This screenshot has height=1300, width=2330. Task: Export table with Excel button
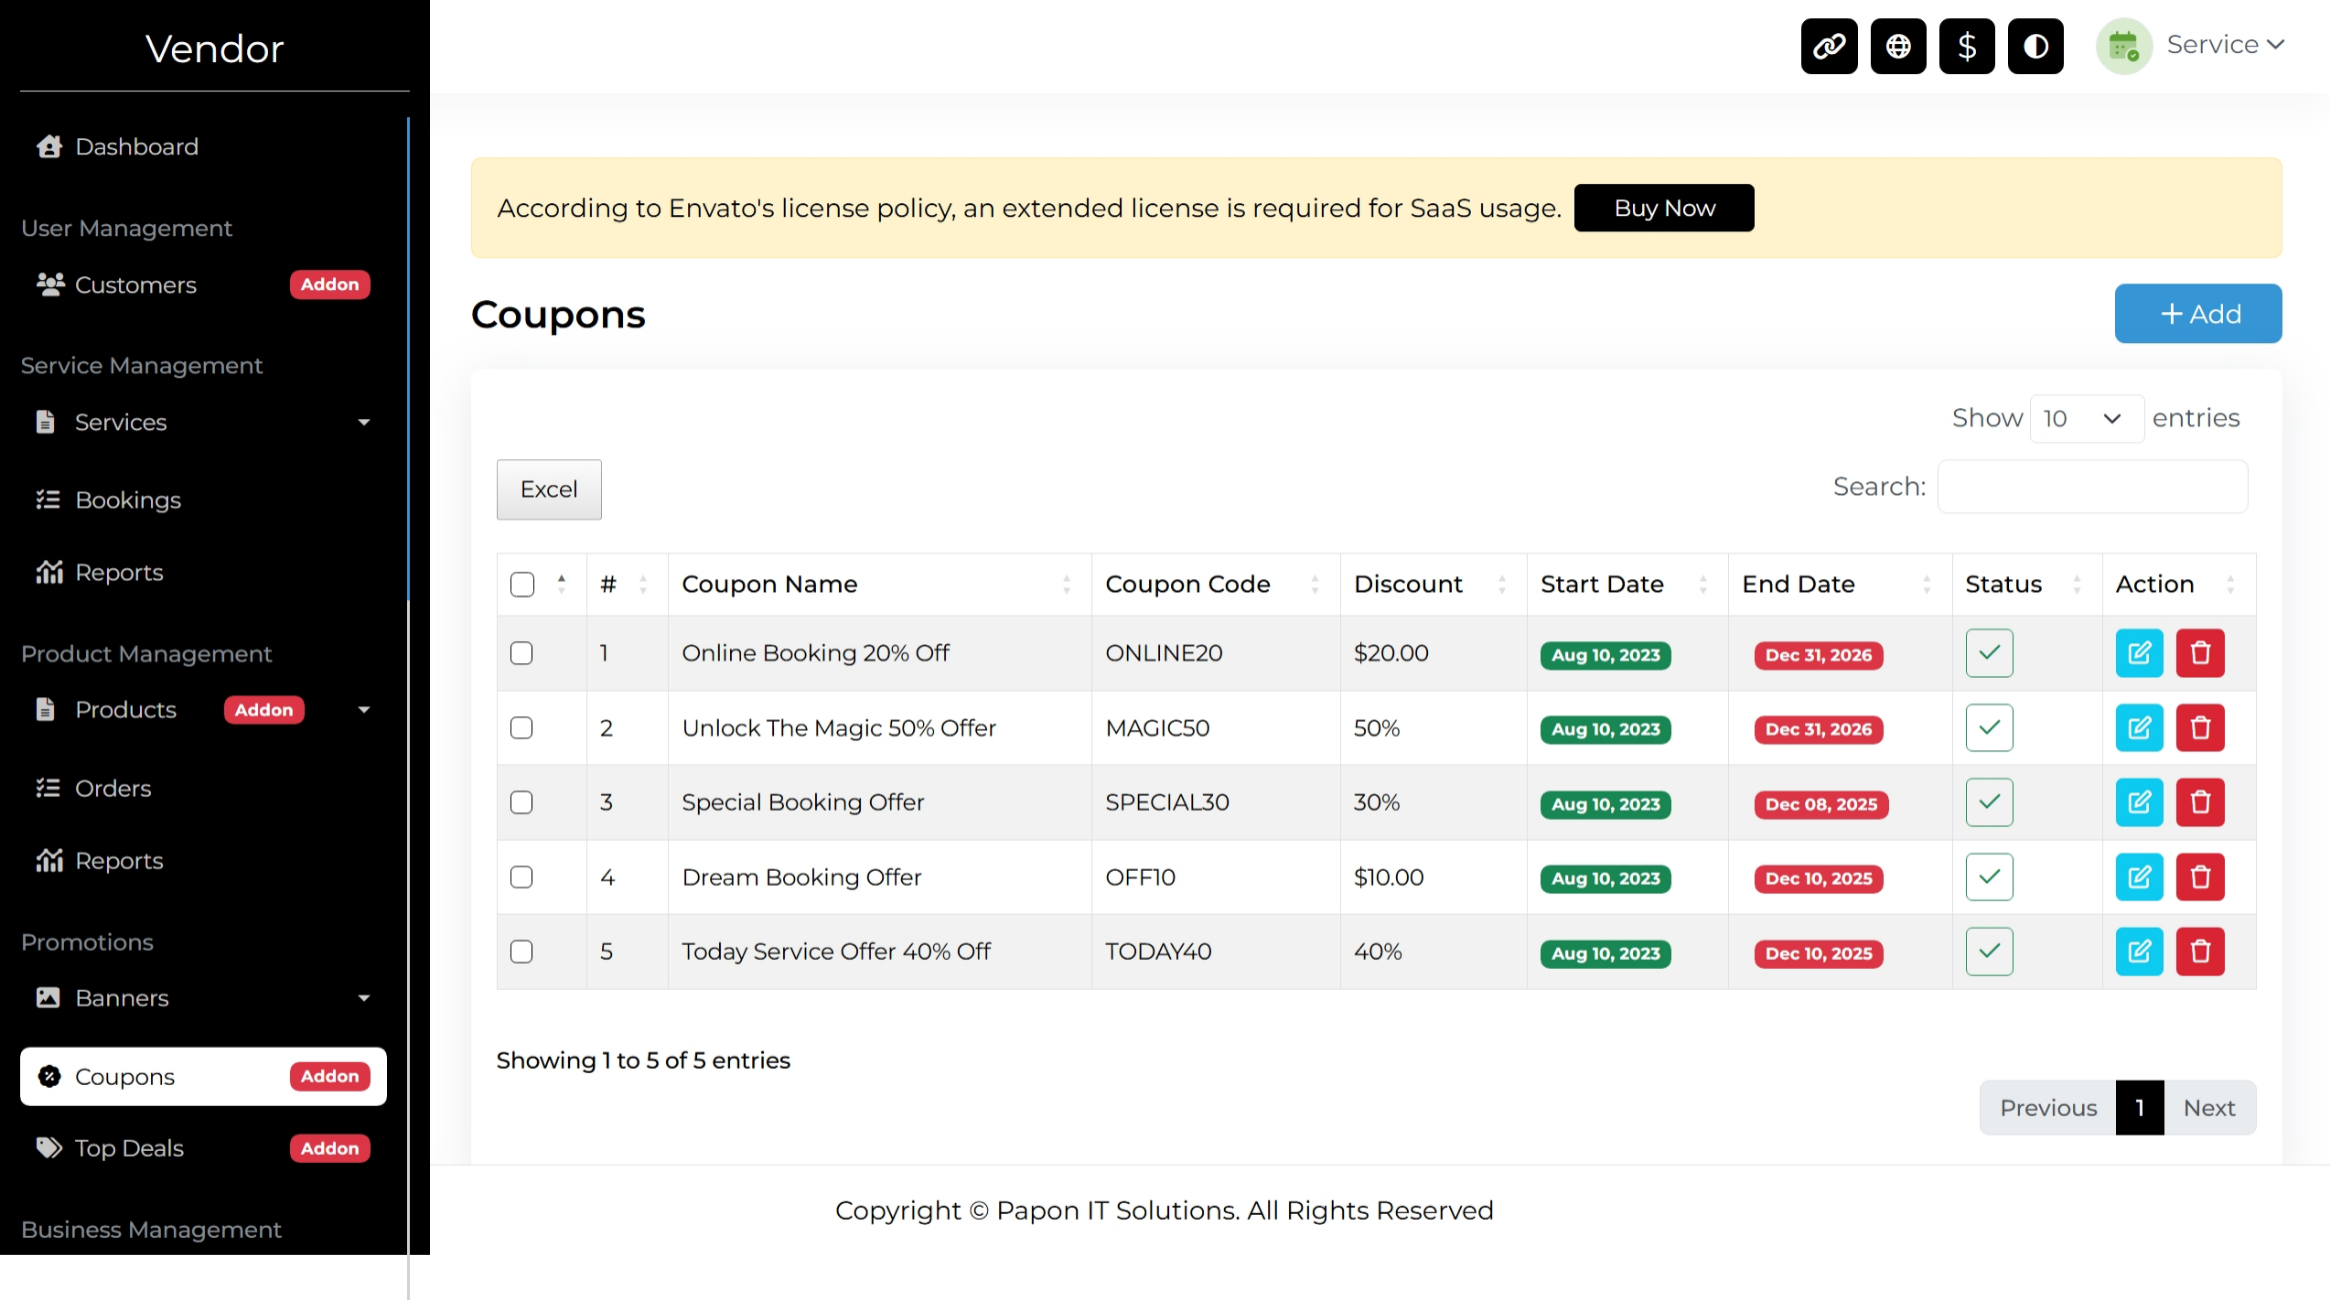point(549,489)
